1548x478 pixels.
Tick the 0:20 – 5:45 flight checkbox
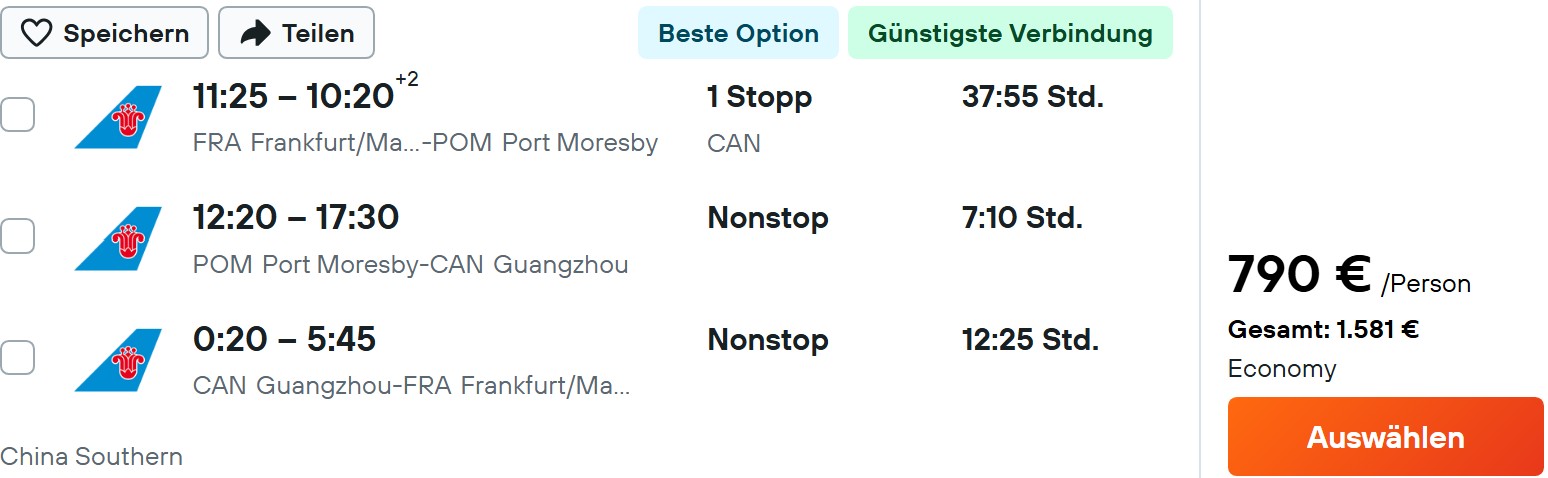(x=17, y=358)
